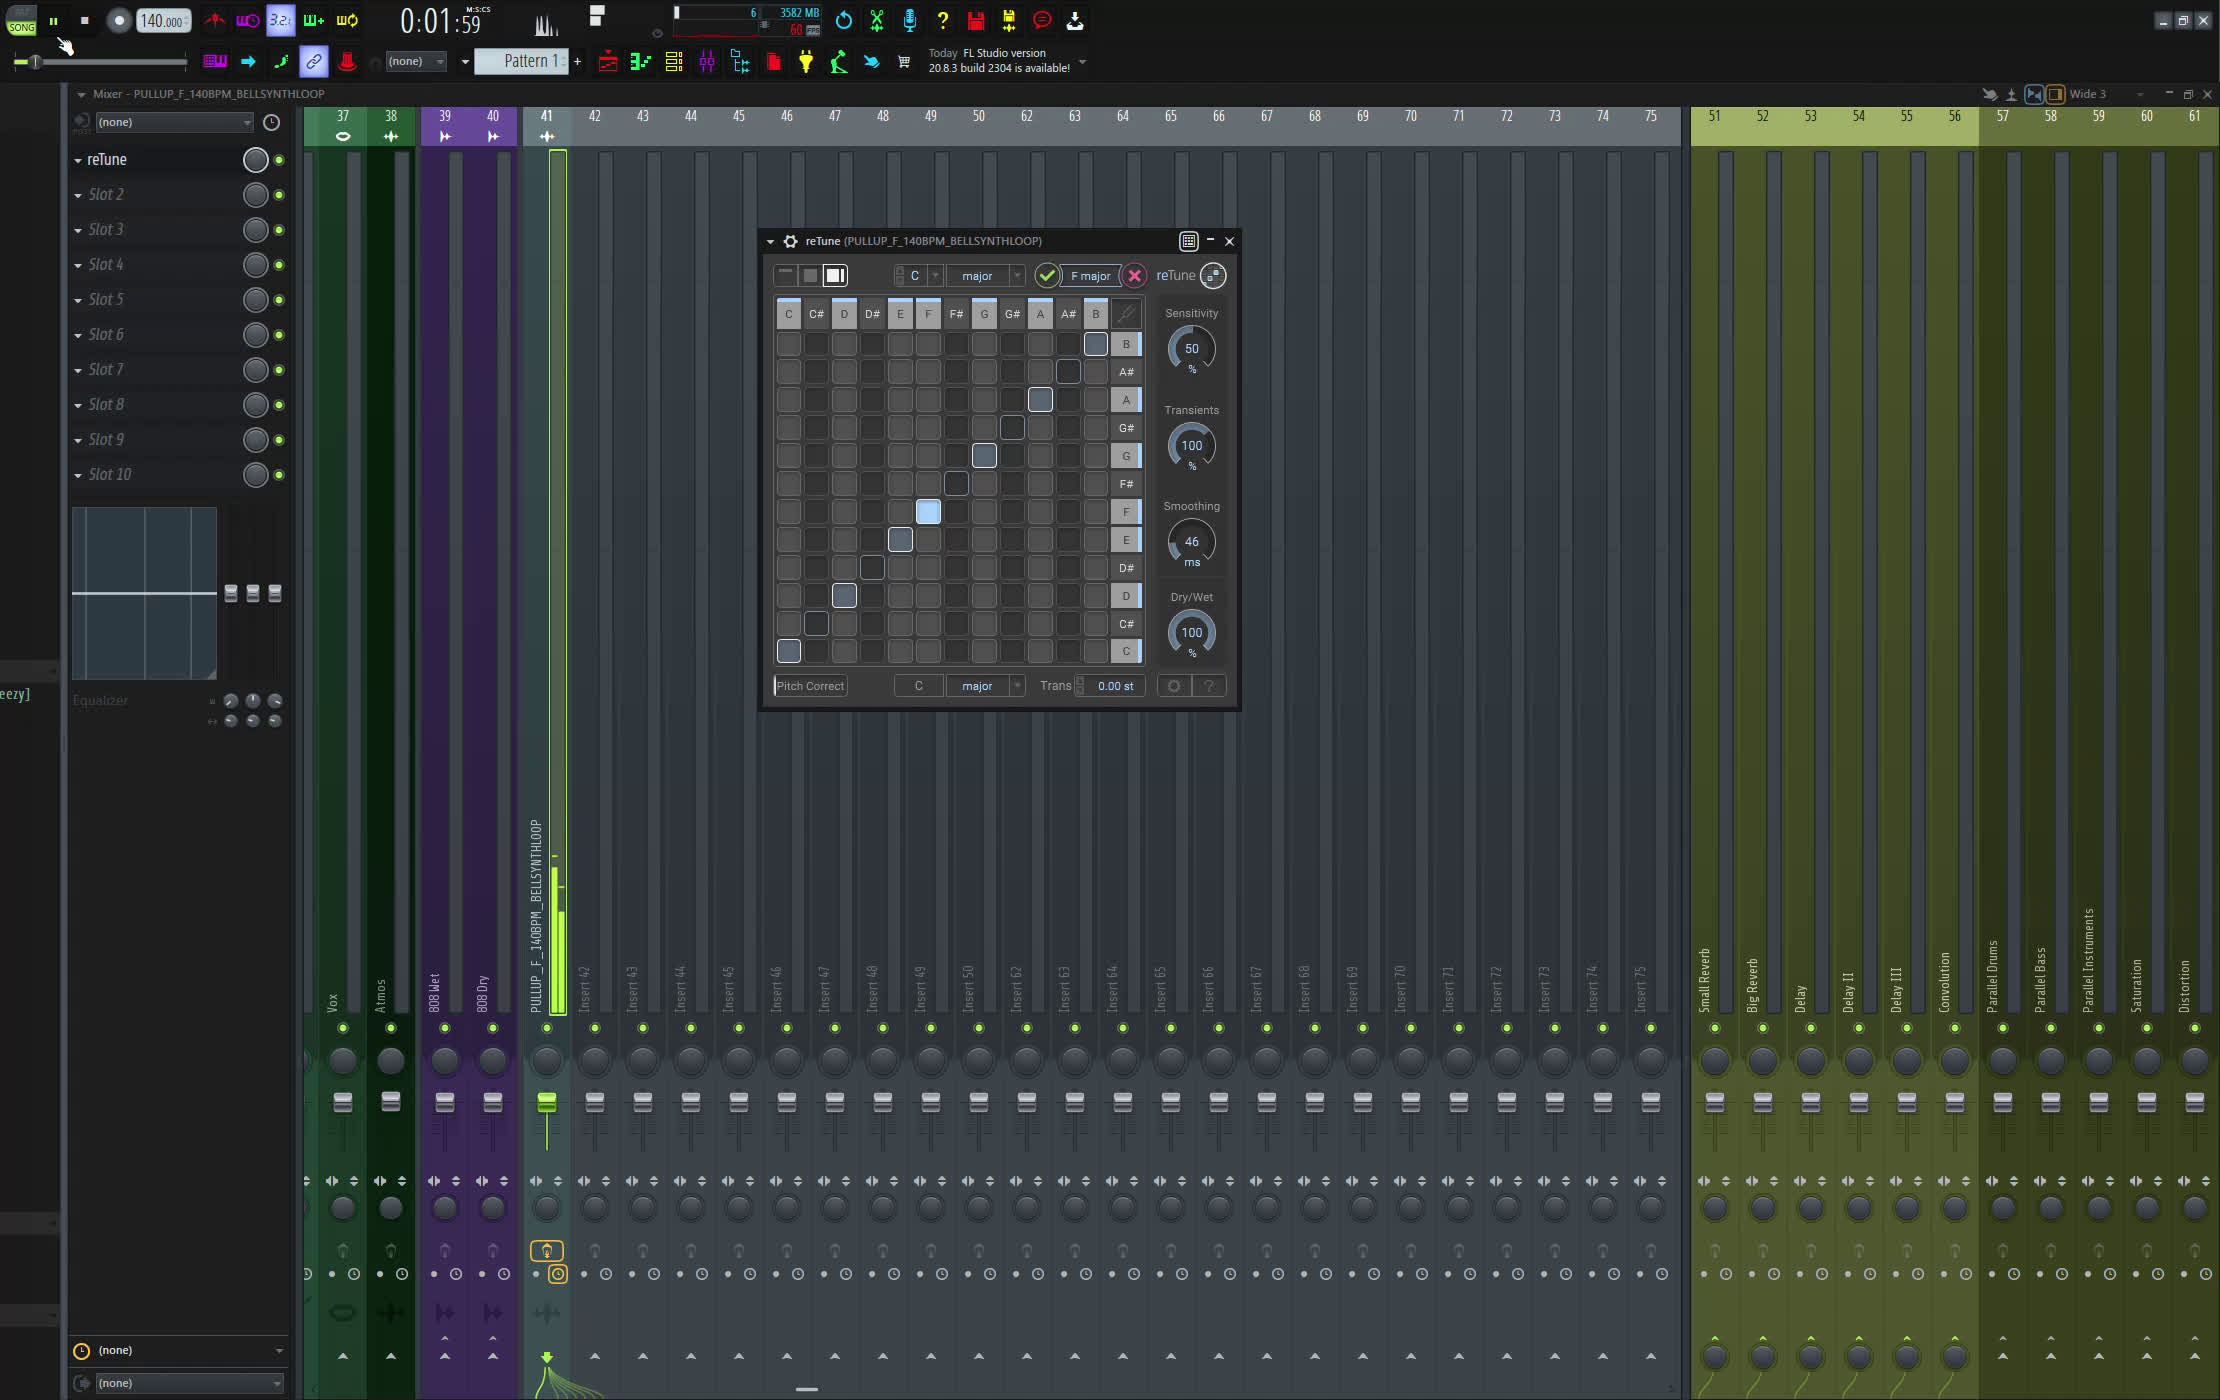Image resolution: width=2220 pixels, height=1400 pixels.
Task: Open the playlist view icon
Action: coord(607,62)
